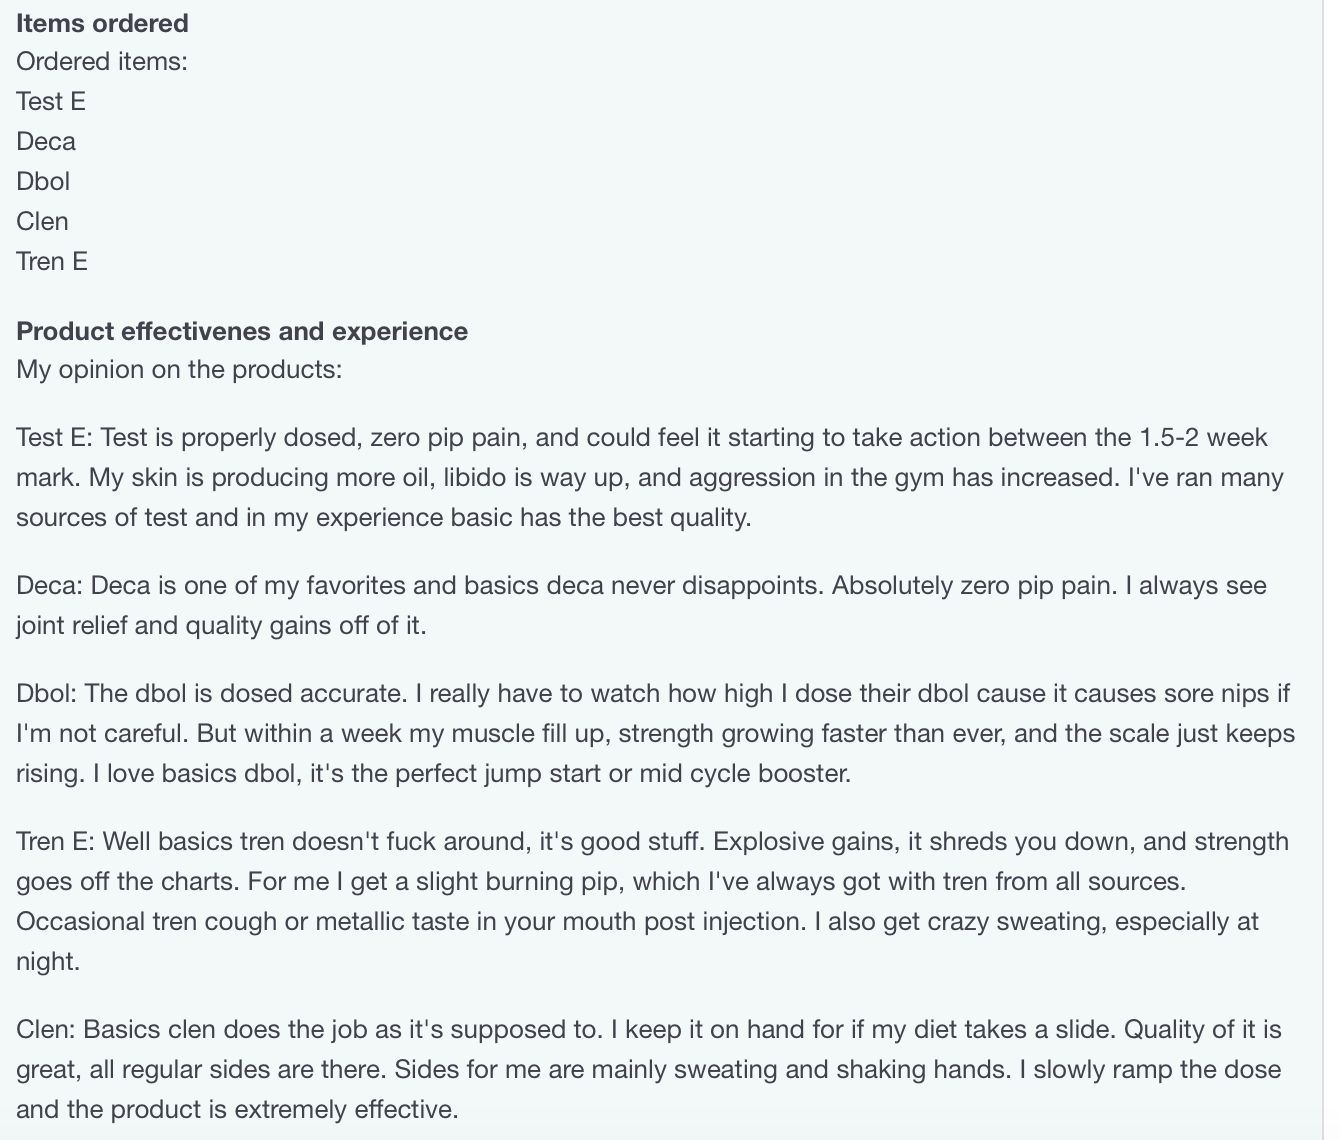Click the word "night." ending the Tren paragraph

[47, 962]
